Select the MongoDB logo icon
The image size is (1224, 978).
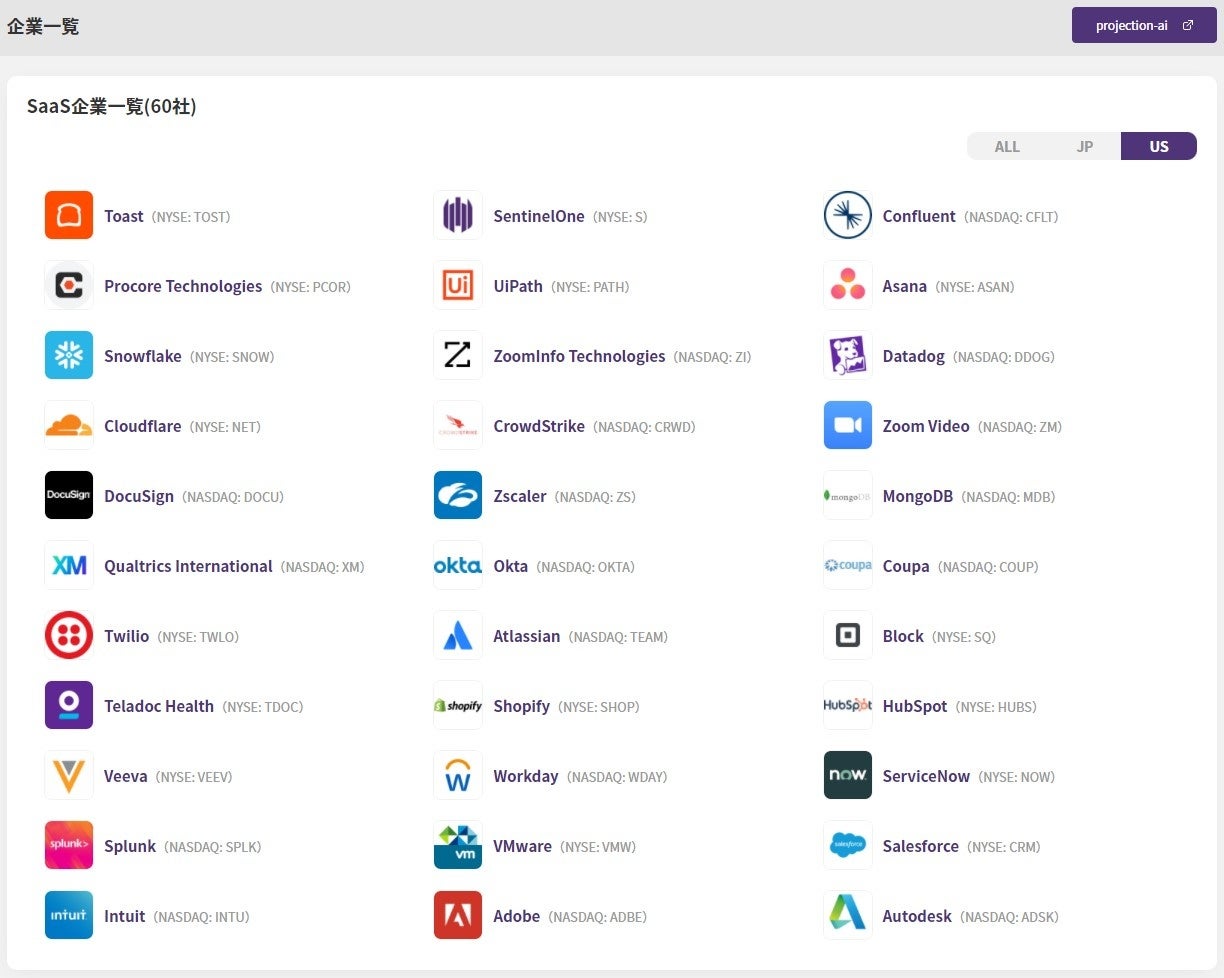(848, 495)
